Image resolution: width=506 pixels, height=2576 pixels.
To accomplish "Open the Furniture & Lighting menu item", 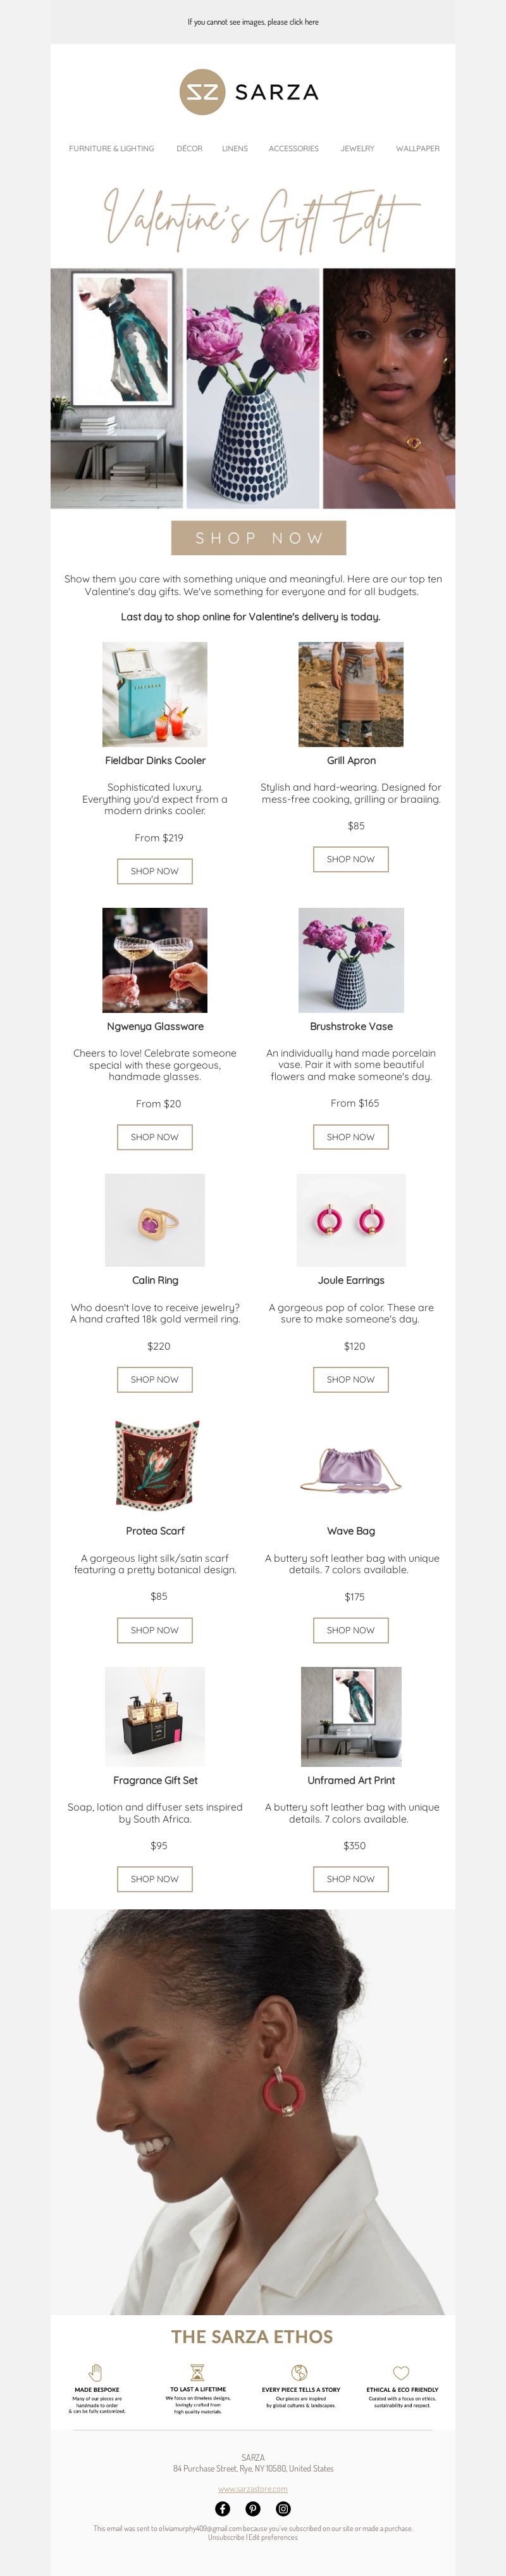I will click(x=111, y=148).
